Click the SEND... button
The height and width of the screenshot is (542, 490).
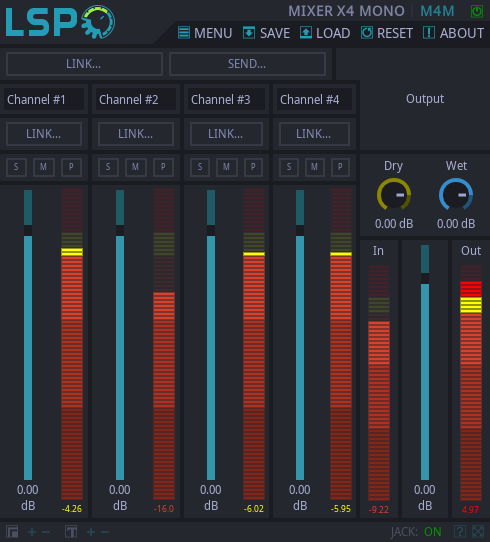[247, 64]
